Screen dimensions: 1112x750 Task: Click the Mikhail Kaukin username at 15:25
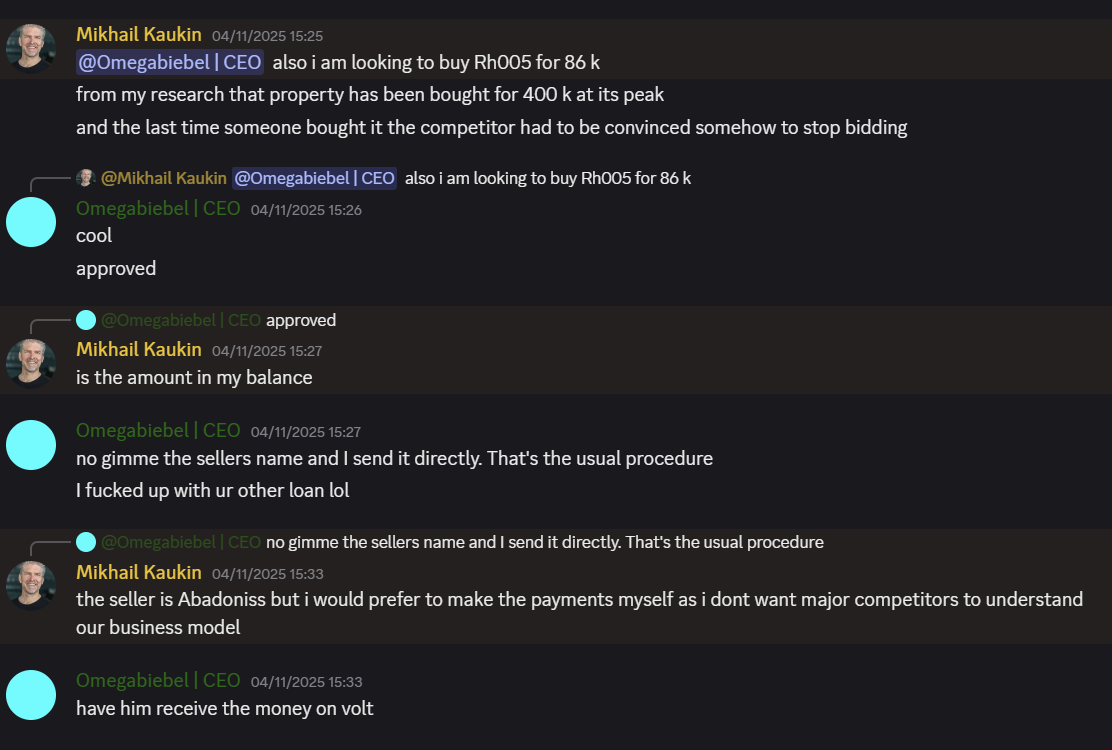(x=139, y=34)
